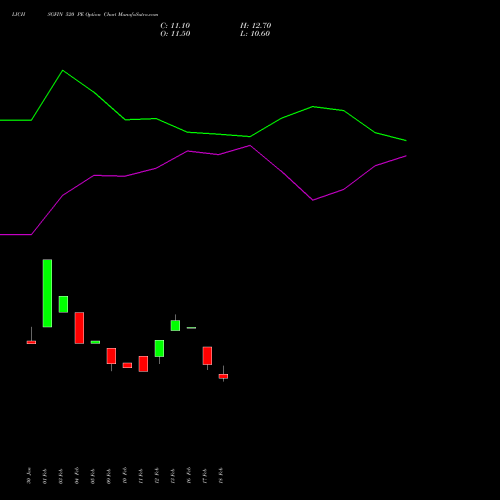Click the high value 'H: 12.70'
The height and width of the screenshot is (500, 500).
click(255, 26)
